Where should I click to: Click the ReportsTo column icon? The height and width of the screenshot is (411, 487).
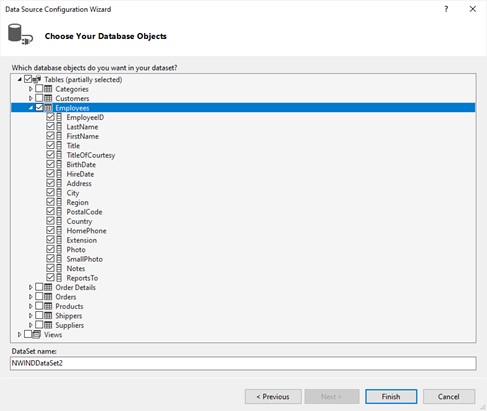pos(59,278)
